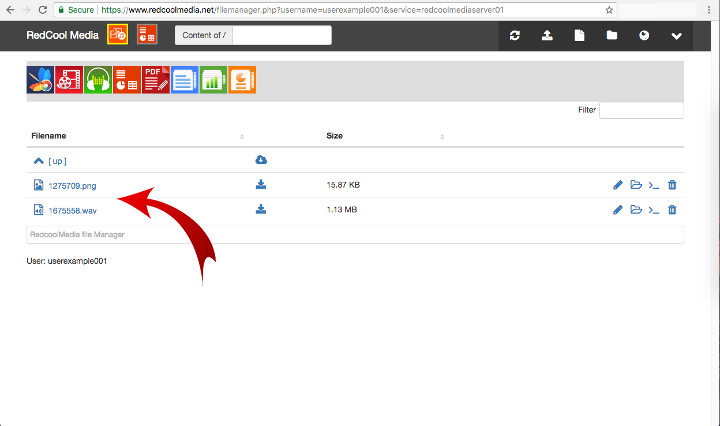Click the Filter text field
This screenshot has height=426, width=720.
pos(641,110)
